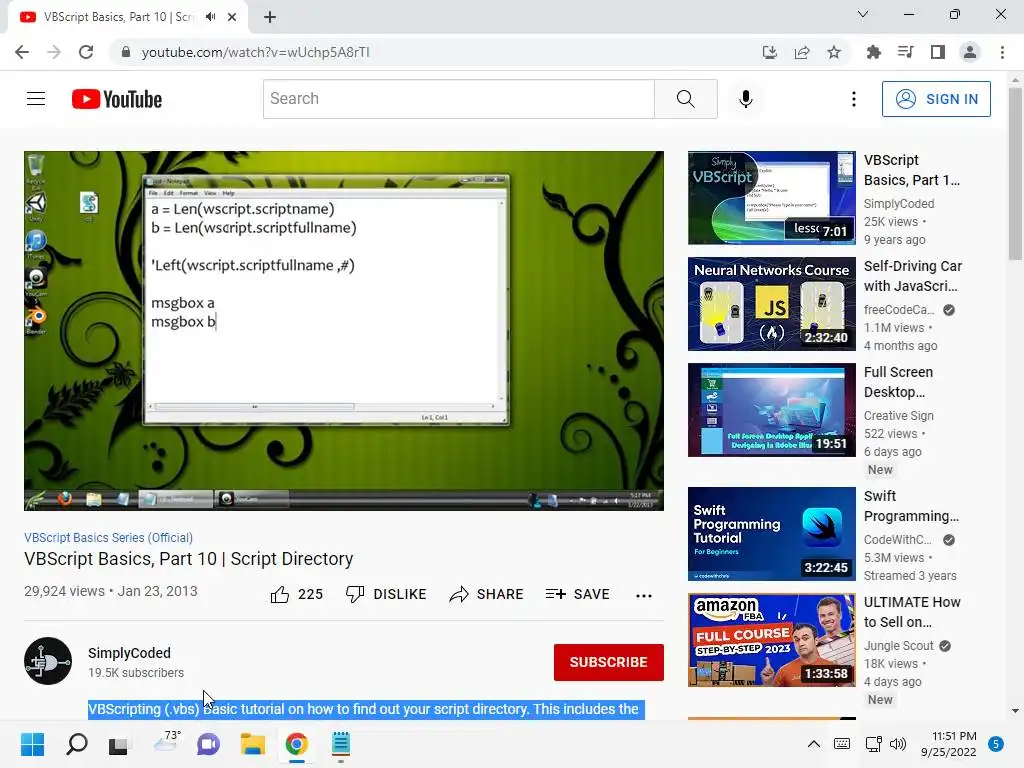Open SimplyCoded channel avatar

48,661
